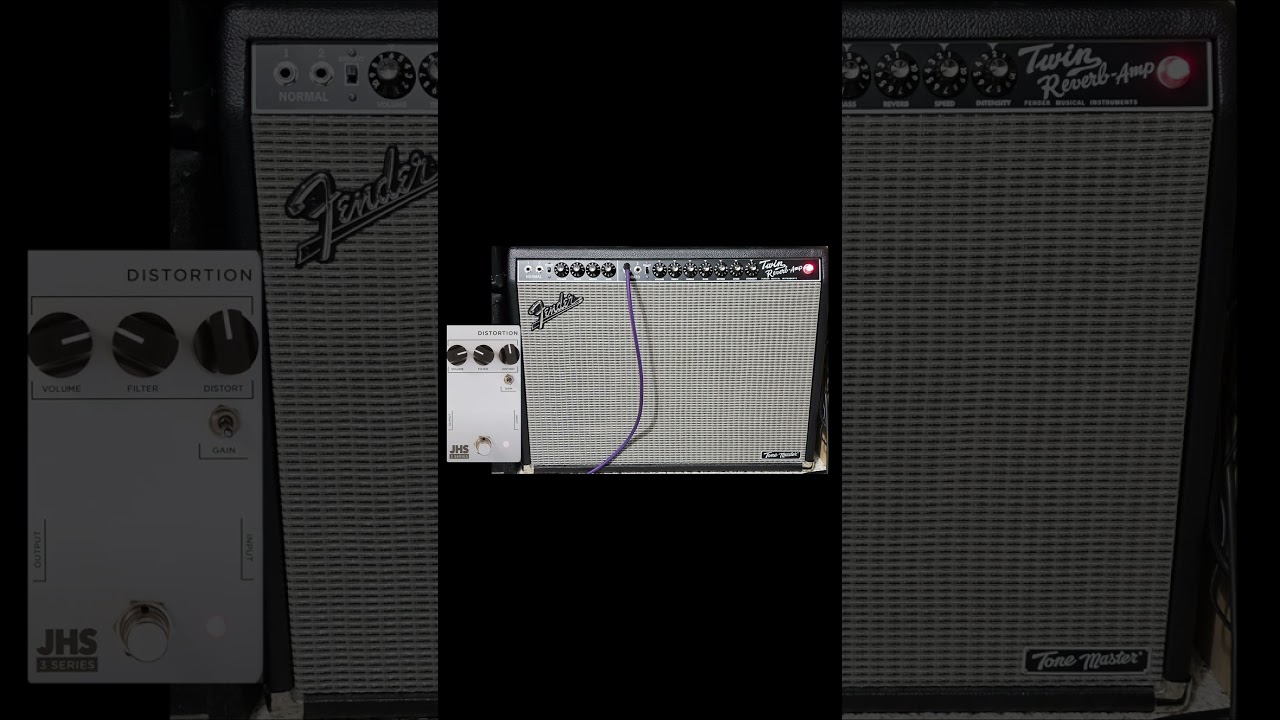Click the DISTORTION title on the large dimmed pedal
The height and width of the screenshot is (720, 1280).
point(190,275)
